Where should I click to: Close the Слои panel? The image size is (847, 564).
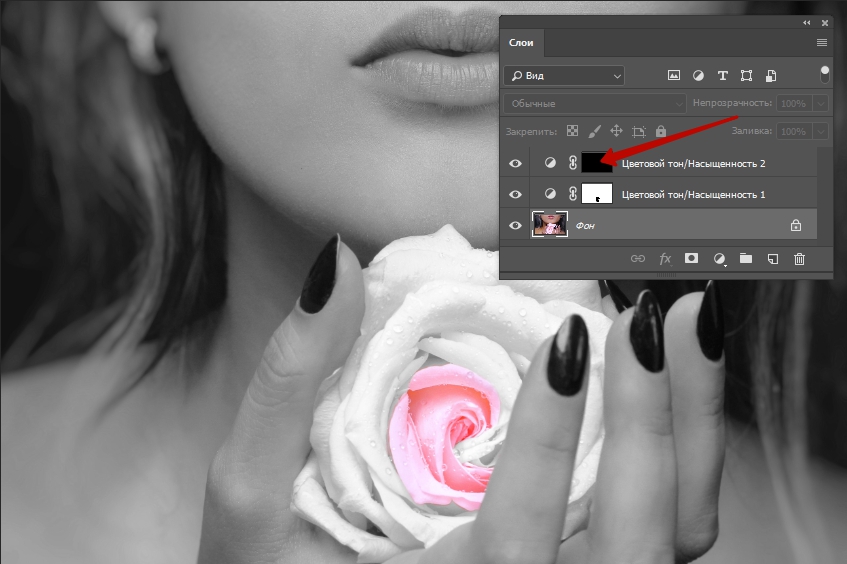(x=825, y=23)
